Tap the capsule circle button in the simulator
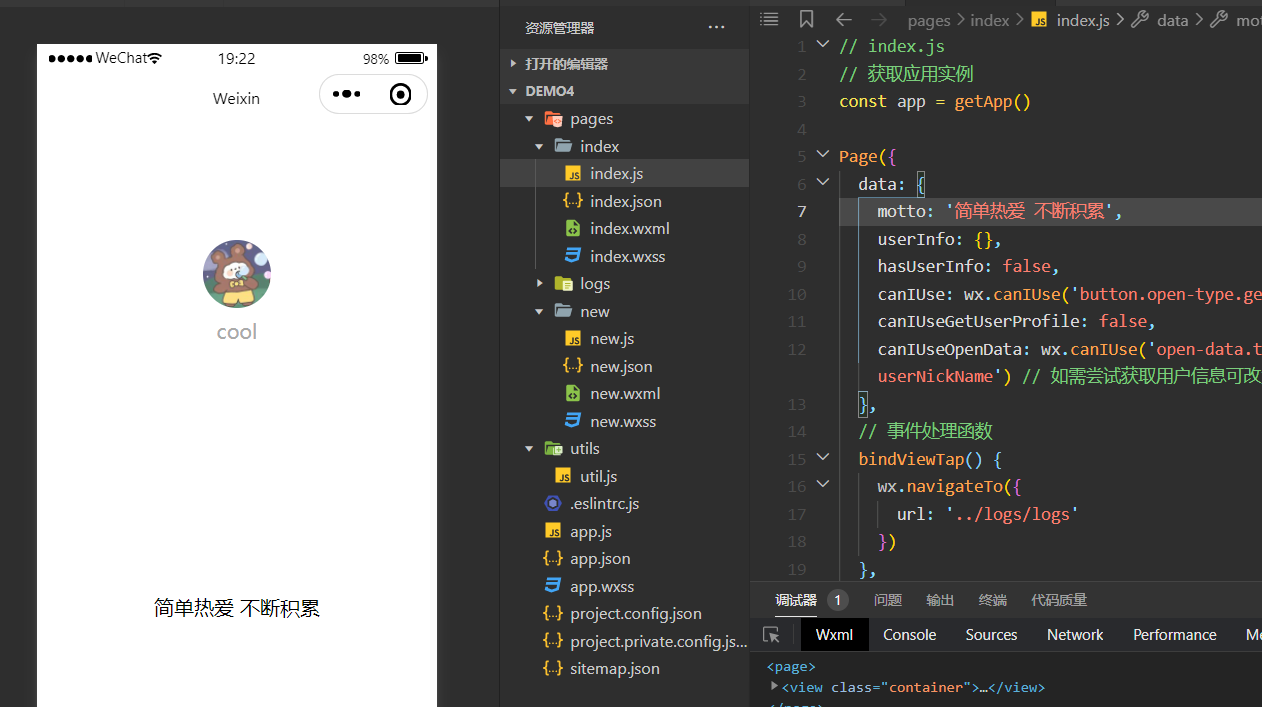The image size is (1262, 707). [400, 93]
